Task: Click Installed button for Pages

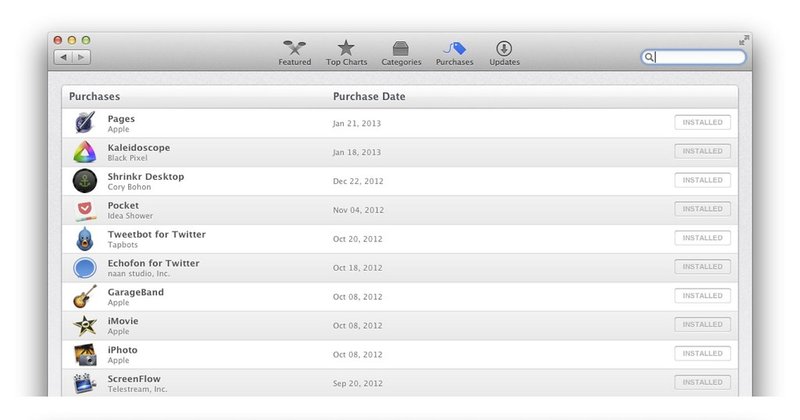Action: [x=702, y=122]
